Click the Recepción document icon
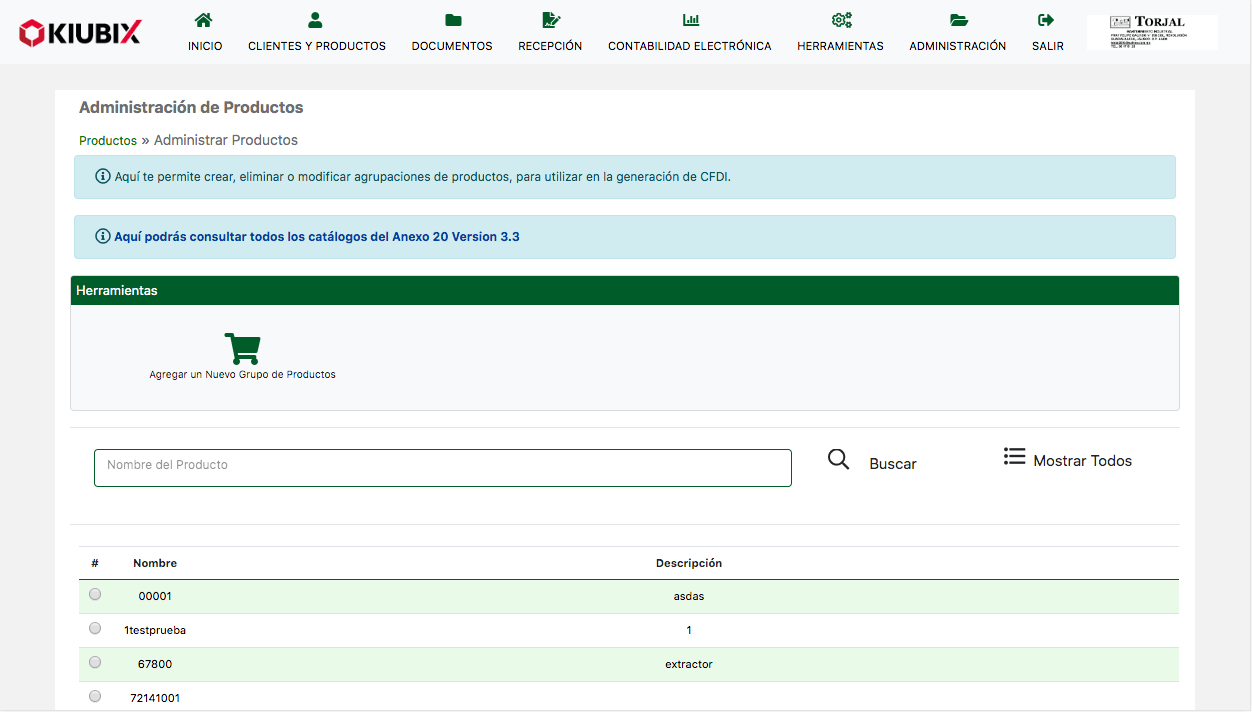Screen dimensions: 1252x712 [550, 20]
